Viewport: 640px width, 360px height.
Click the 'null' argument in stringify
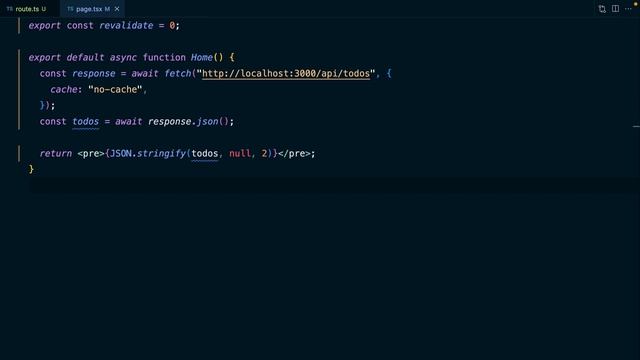(240, 153)
